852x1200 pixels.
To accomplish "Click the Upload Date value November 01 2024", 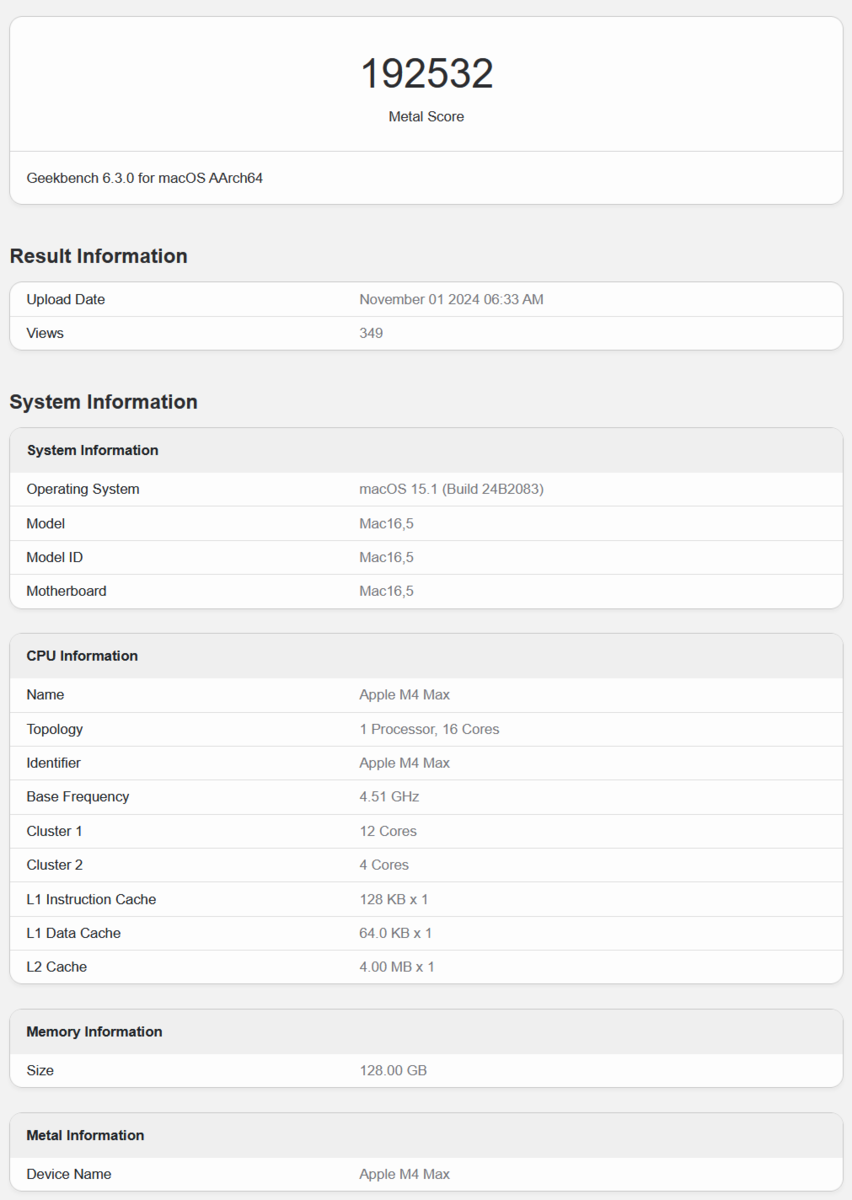I will pyautogui.click(x=451, y=299).
